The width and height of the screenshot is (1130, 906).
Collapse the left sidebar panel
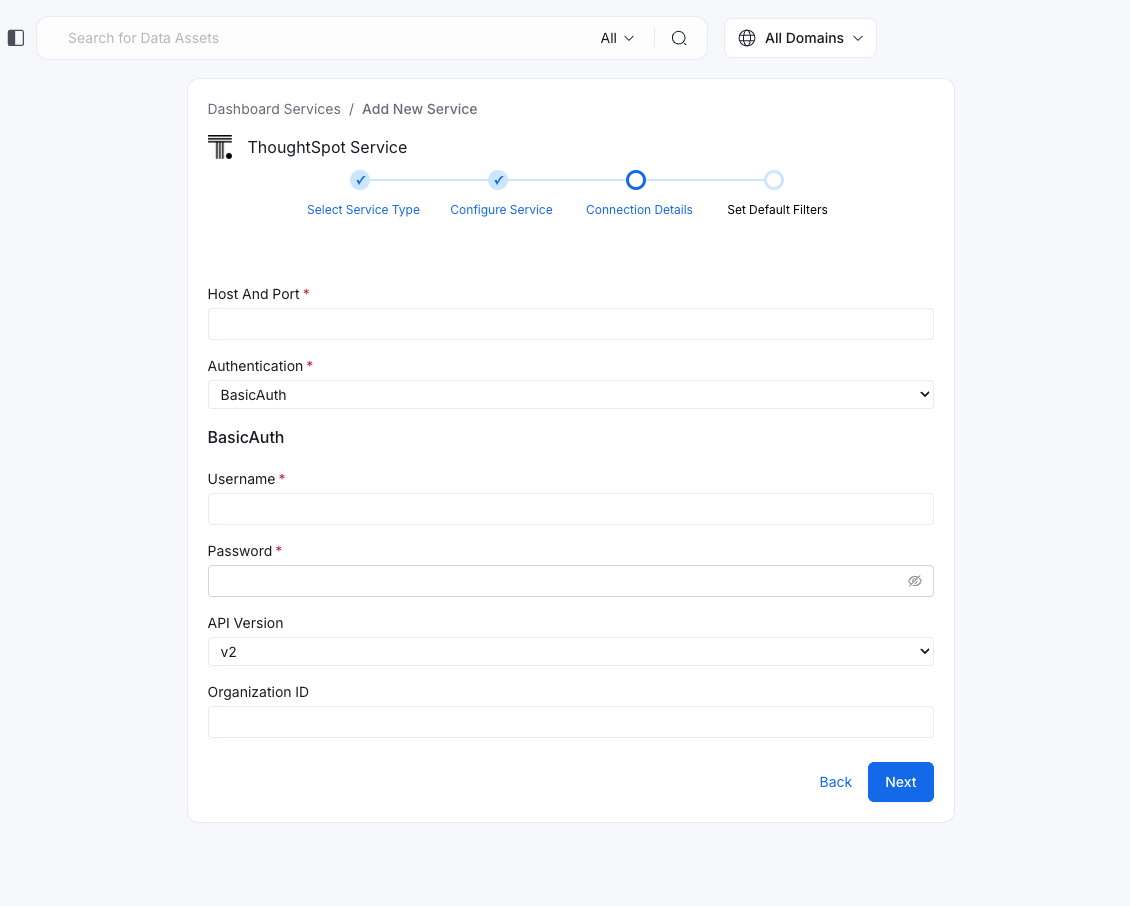pos(15,37)
